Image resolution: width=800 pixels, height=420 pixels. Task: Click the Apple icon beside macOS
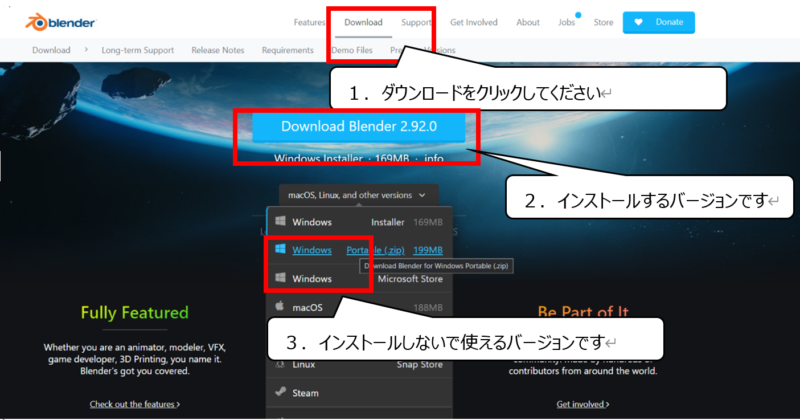280,306
